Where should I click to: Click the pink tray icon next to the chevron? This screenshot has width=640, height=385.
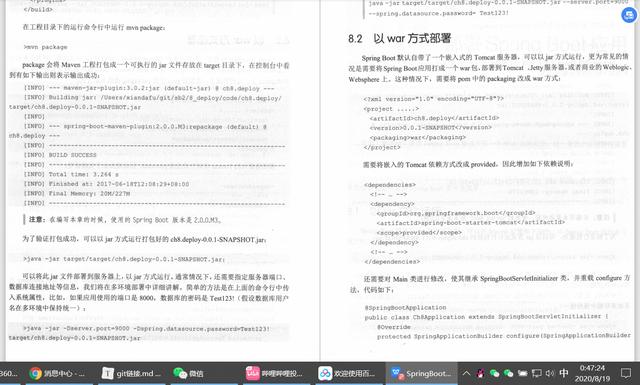click(480, 373)
